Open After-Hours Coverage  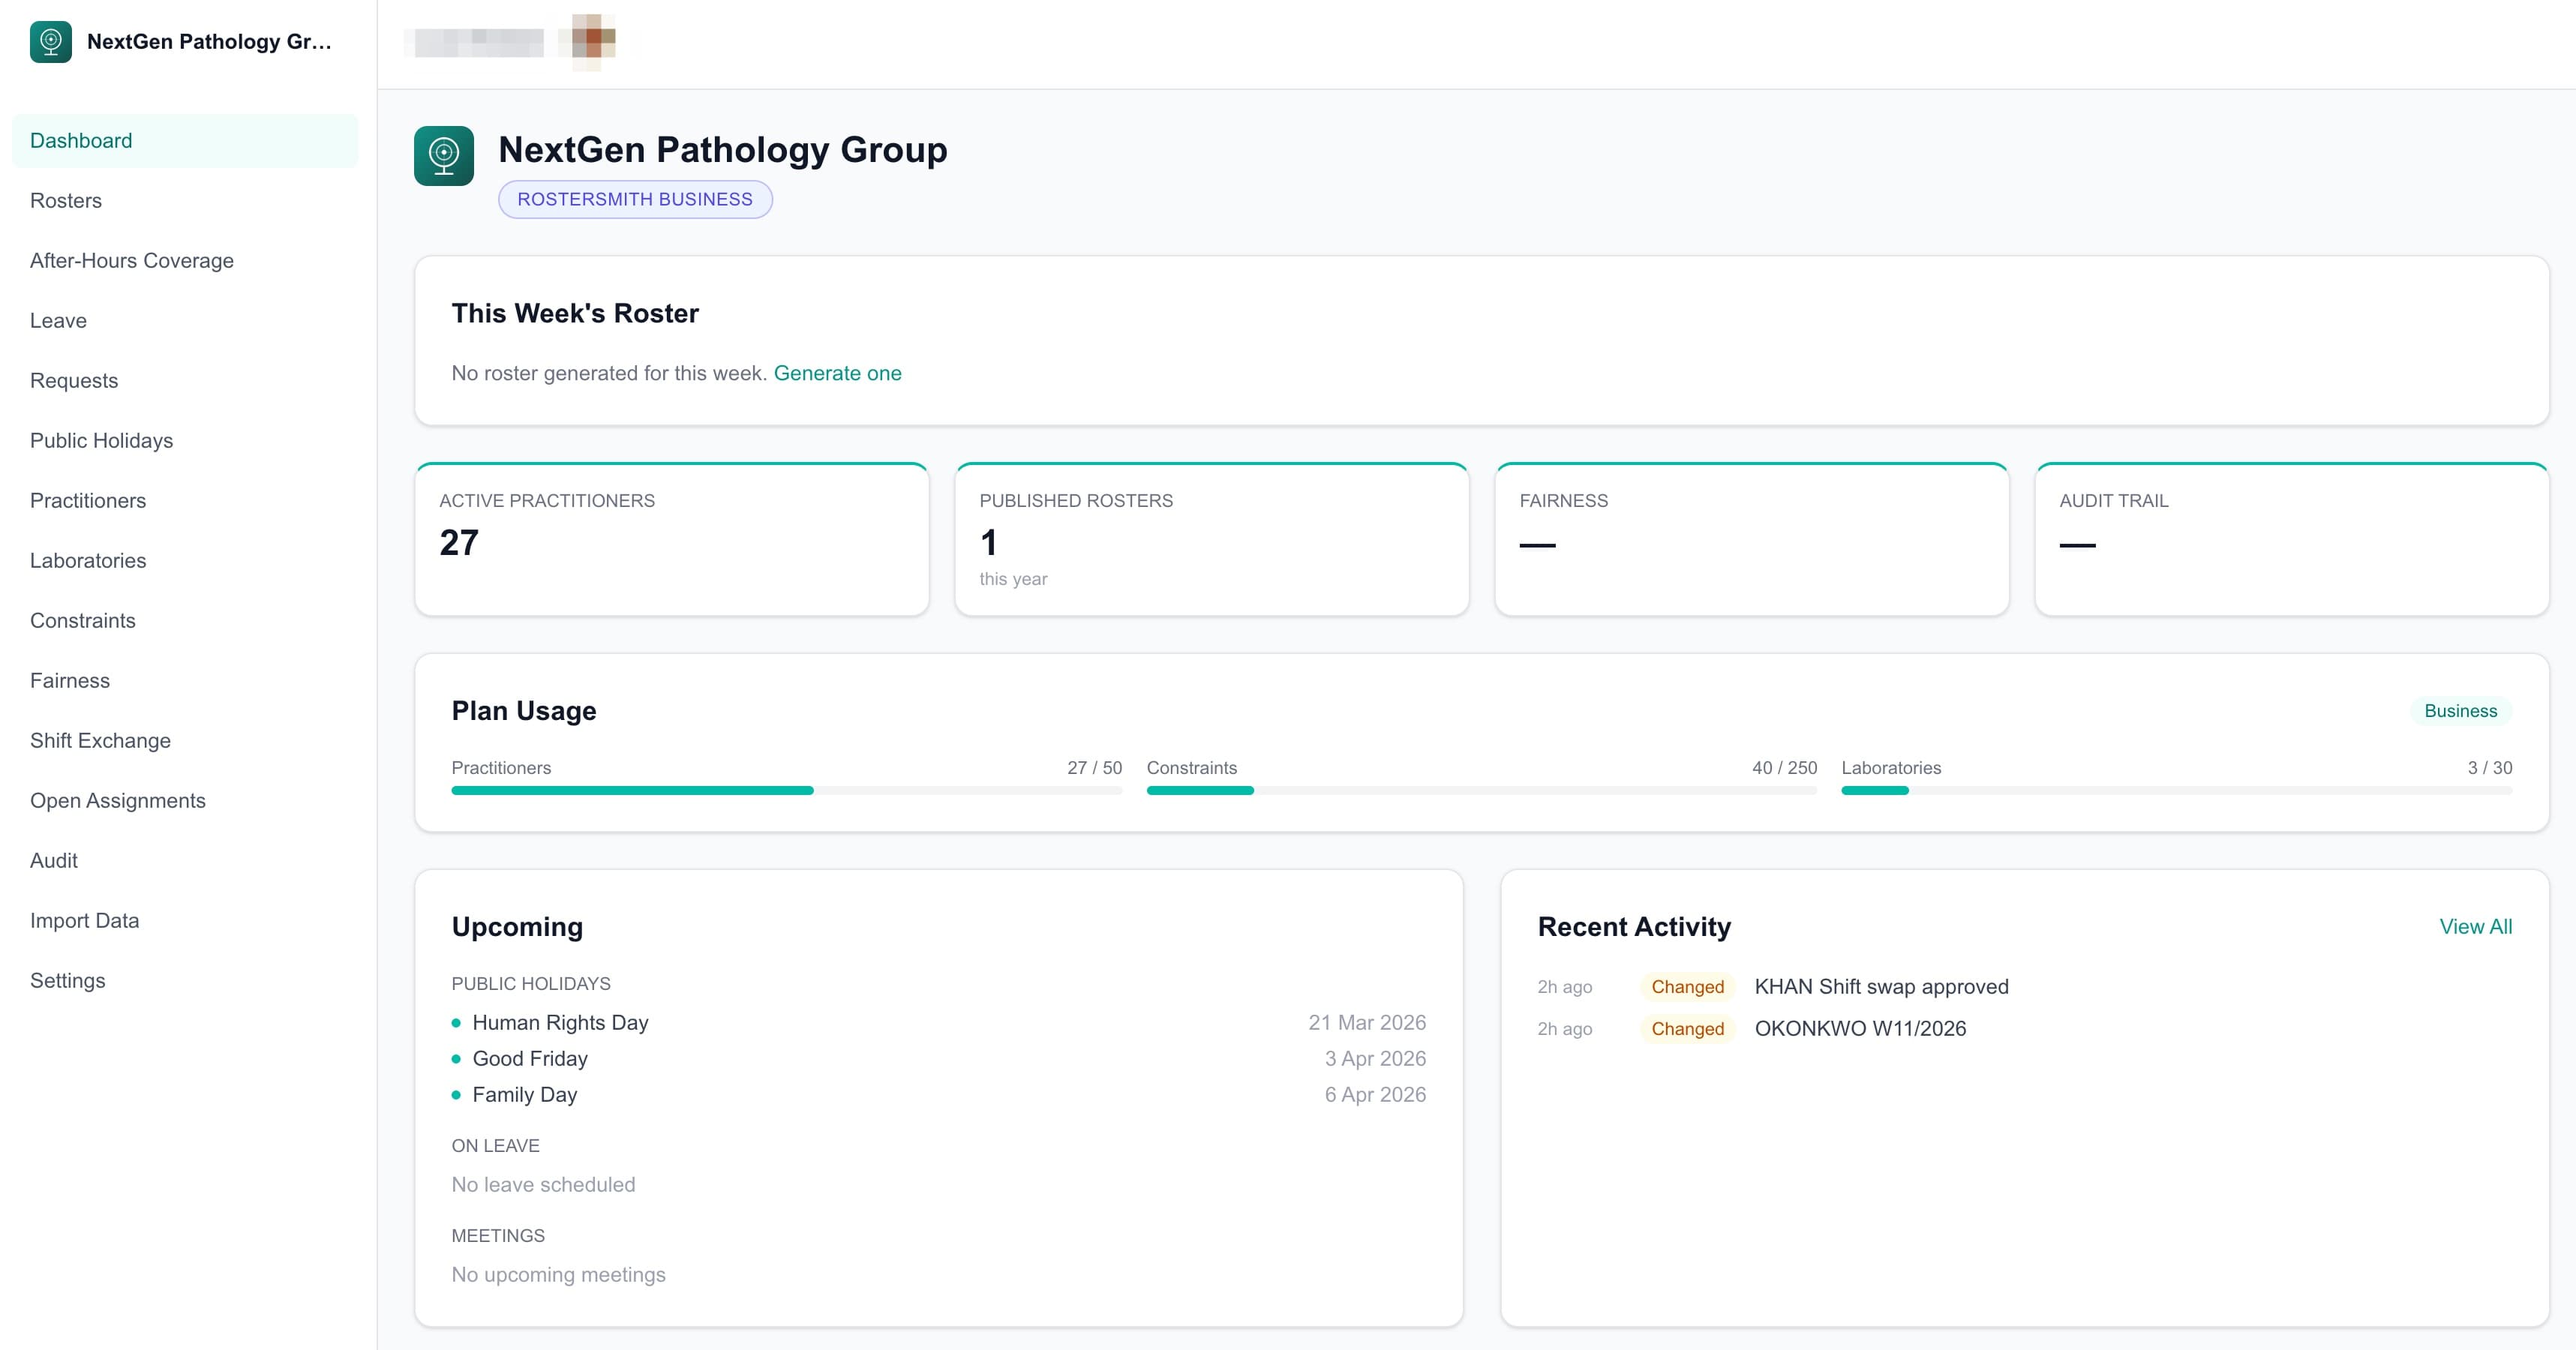(x=131, y=260)
